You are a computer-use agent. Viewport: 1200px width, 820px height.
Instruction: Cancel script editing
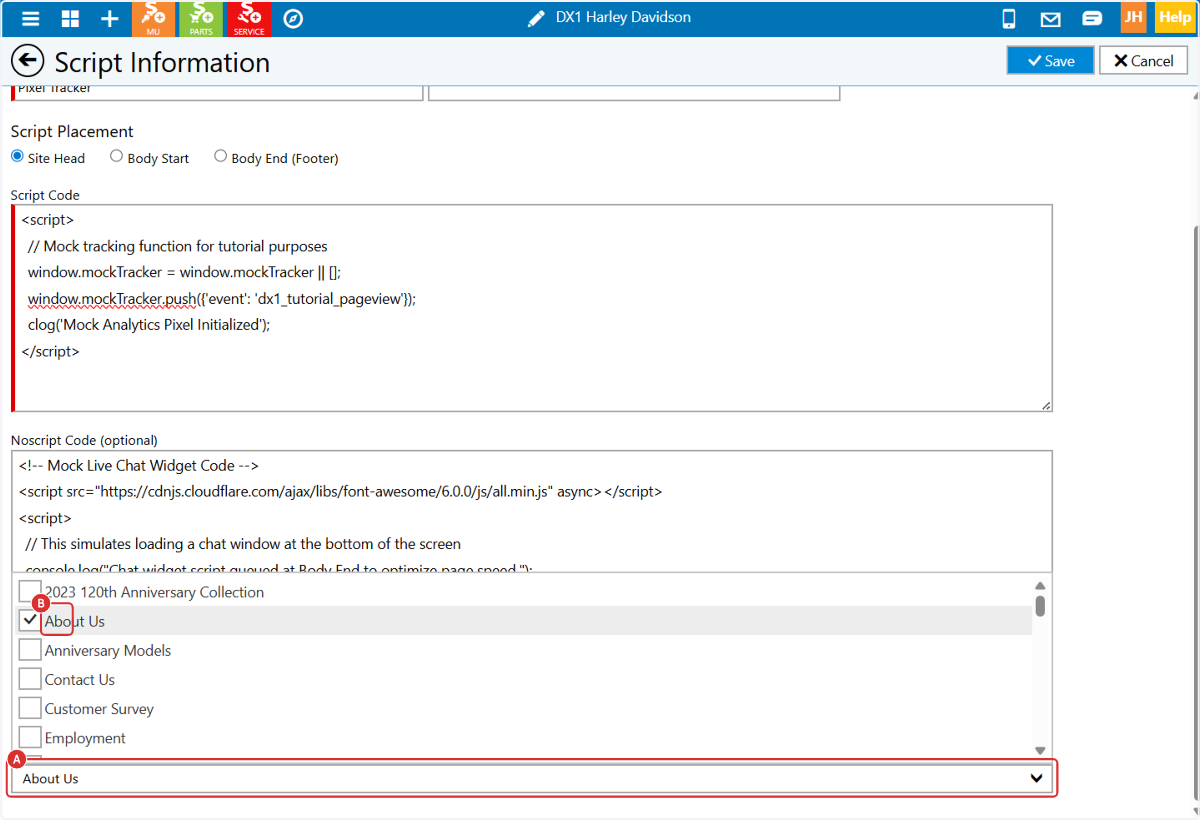[x=1143, y=60]
